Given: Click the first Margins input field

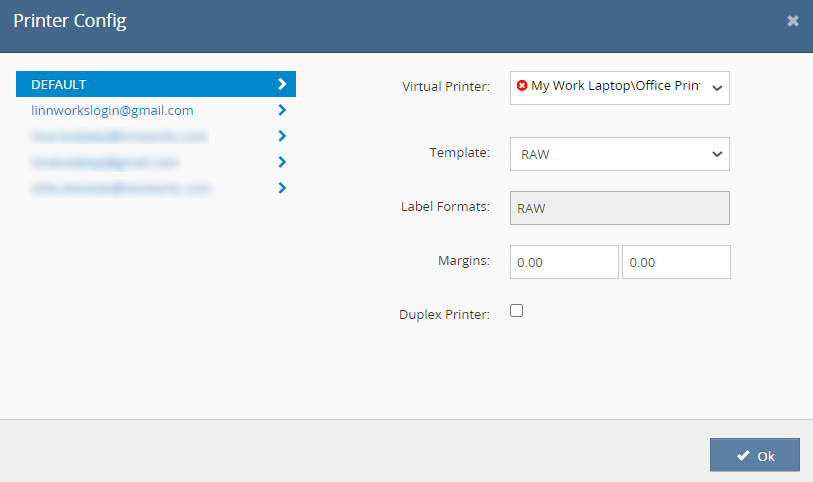Looking at the screenshot, I should 564,262.
